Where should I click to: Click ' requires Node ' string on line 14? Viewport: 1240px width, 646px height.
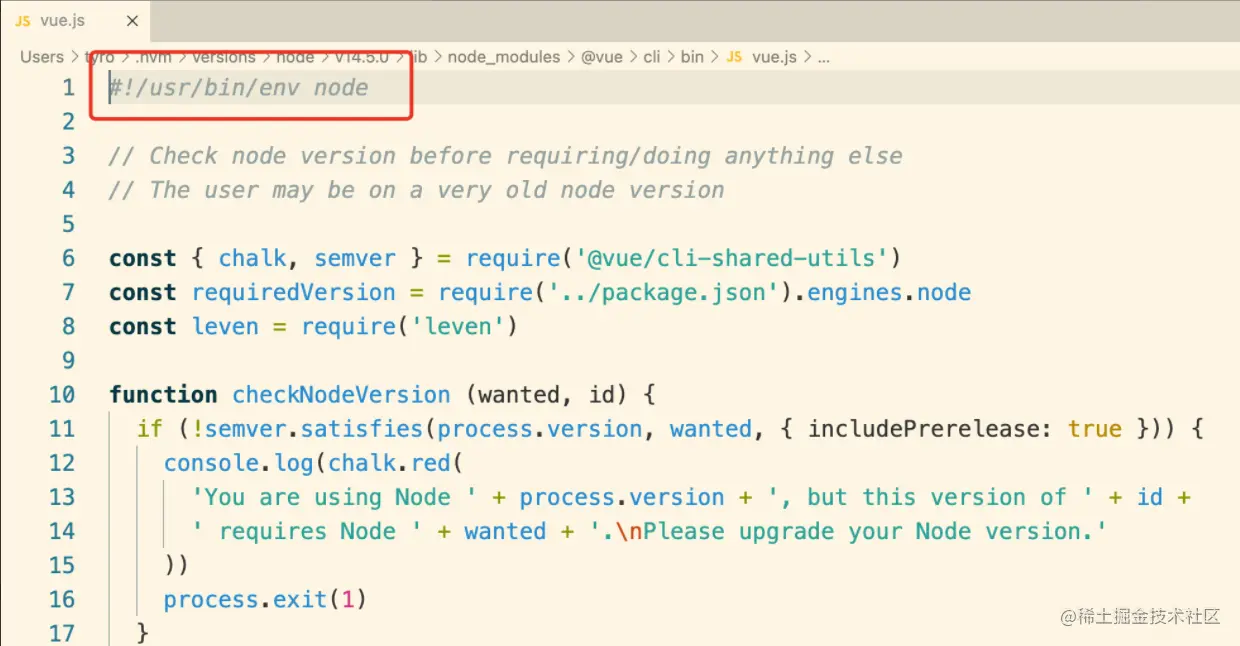(x=307, y=531)
